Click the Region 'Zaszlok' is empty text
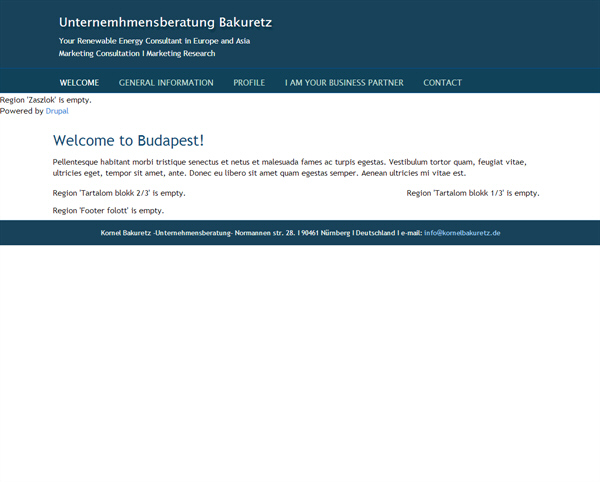This screenshot has height=482, width=600. (x=46, y=100)
